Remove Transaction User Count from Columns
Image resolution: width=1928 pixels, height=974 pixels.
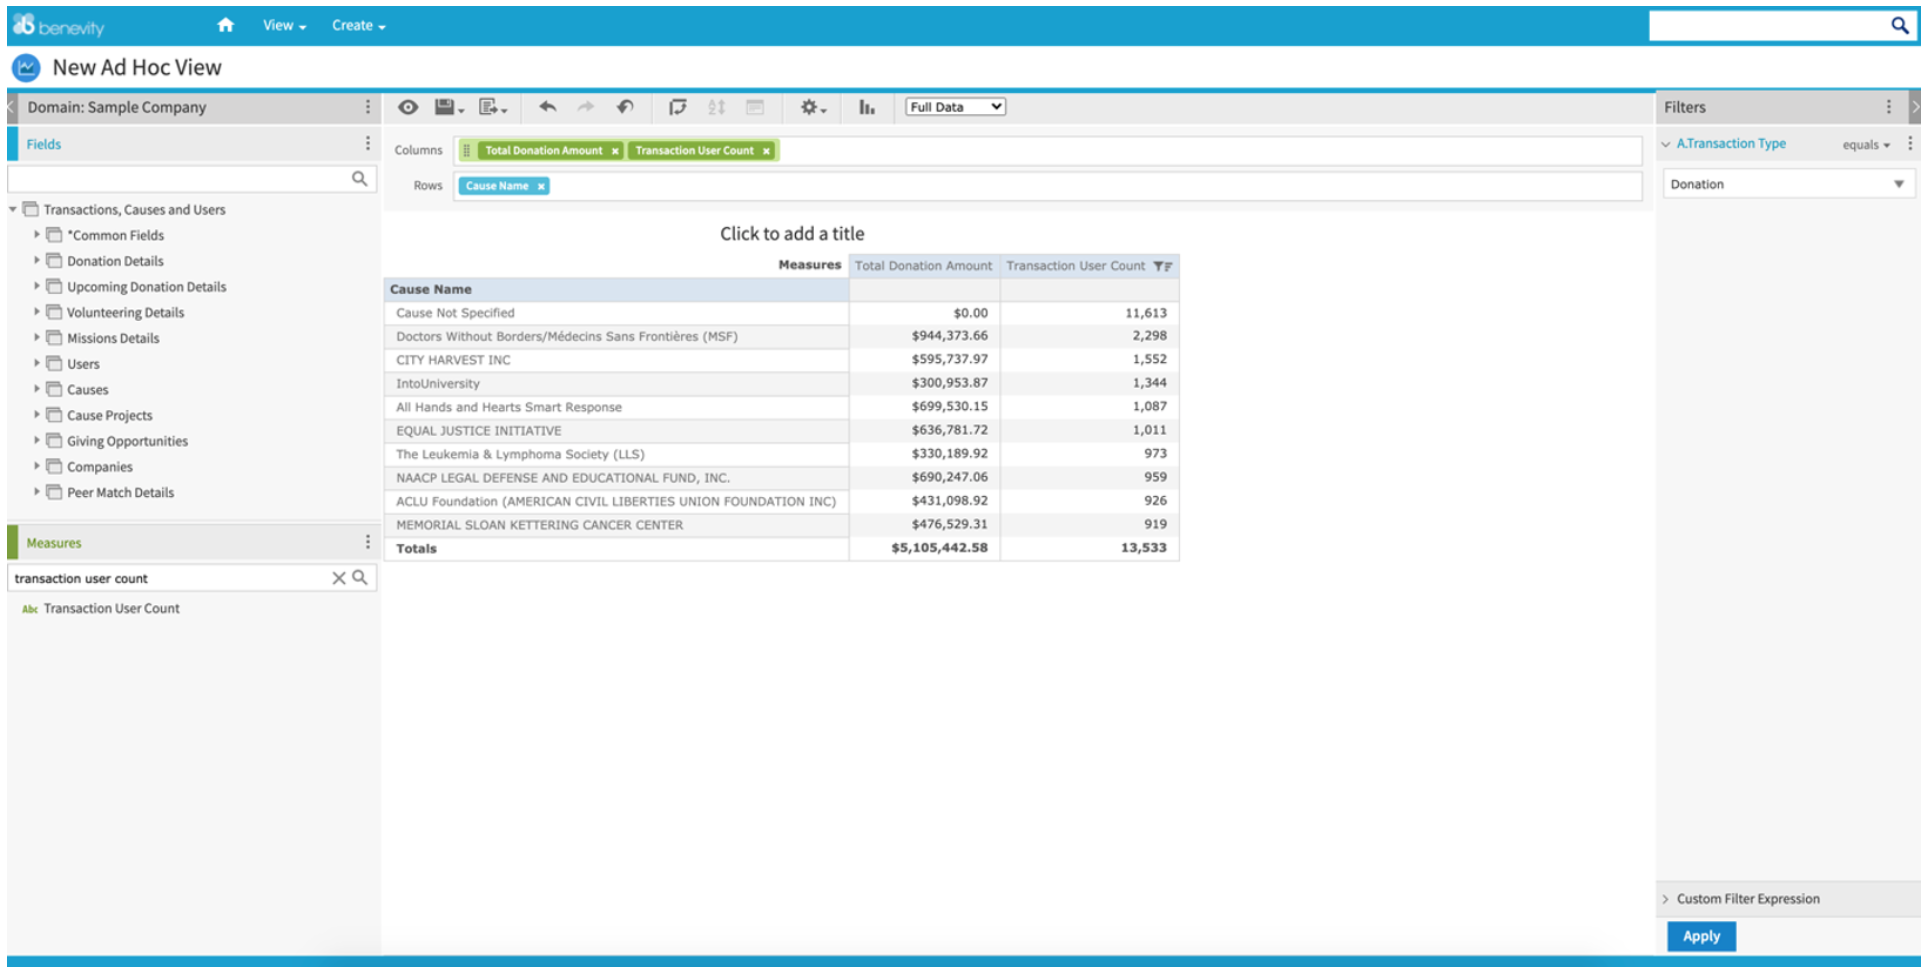pyautogui.click(x=767, y=151)
